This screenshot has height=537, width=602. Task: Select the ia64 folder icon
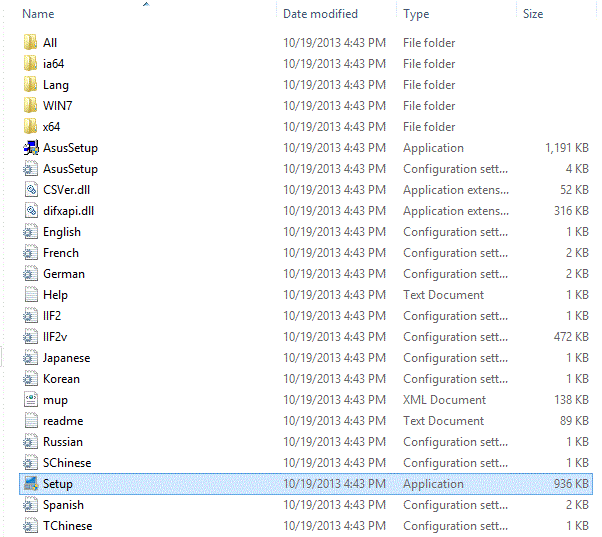point(30,63)
